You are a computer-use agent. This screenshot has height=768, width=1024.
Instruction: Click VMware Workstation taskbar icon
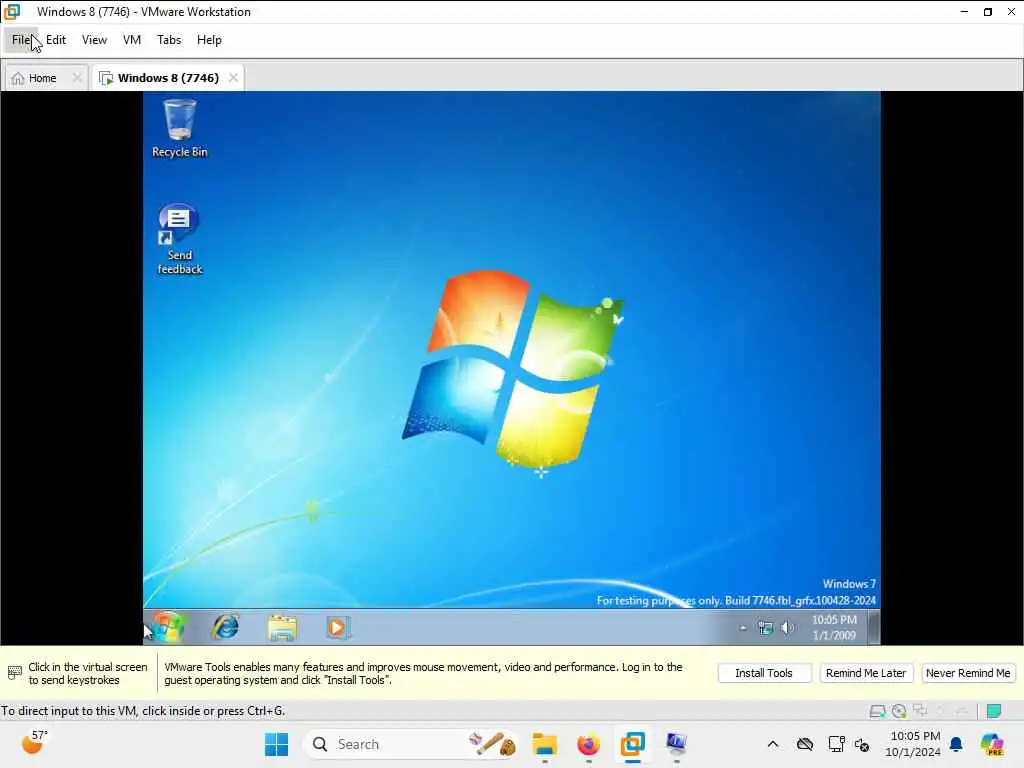632,744
